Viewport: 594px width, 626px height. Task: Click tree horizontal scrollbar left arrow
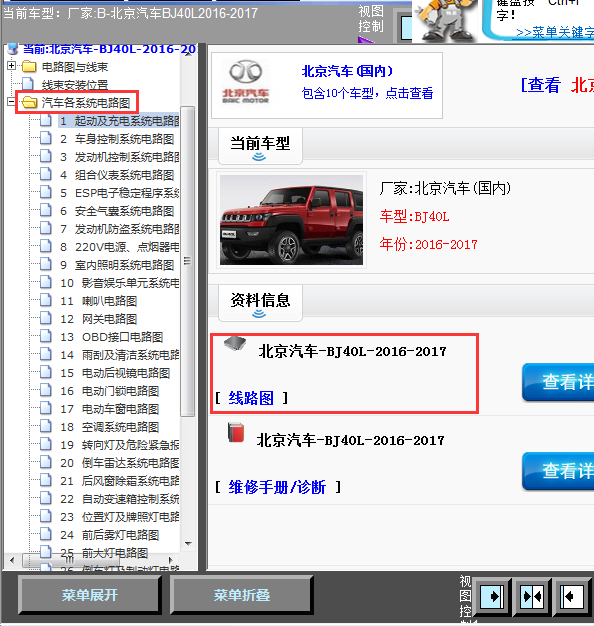click(x=12, y=560)
